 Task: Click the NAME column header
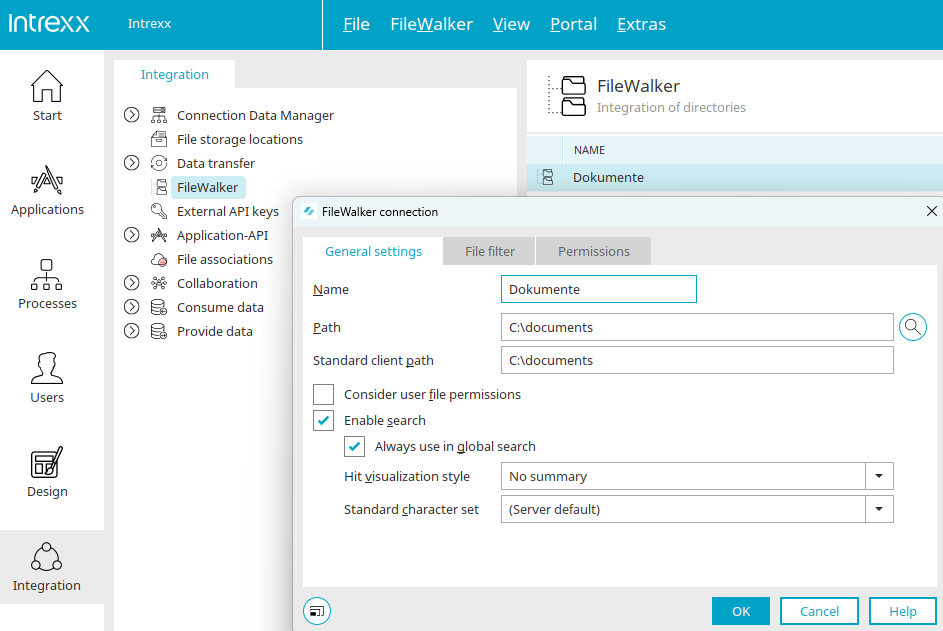589,150
